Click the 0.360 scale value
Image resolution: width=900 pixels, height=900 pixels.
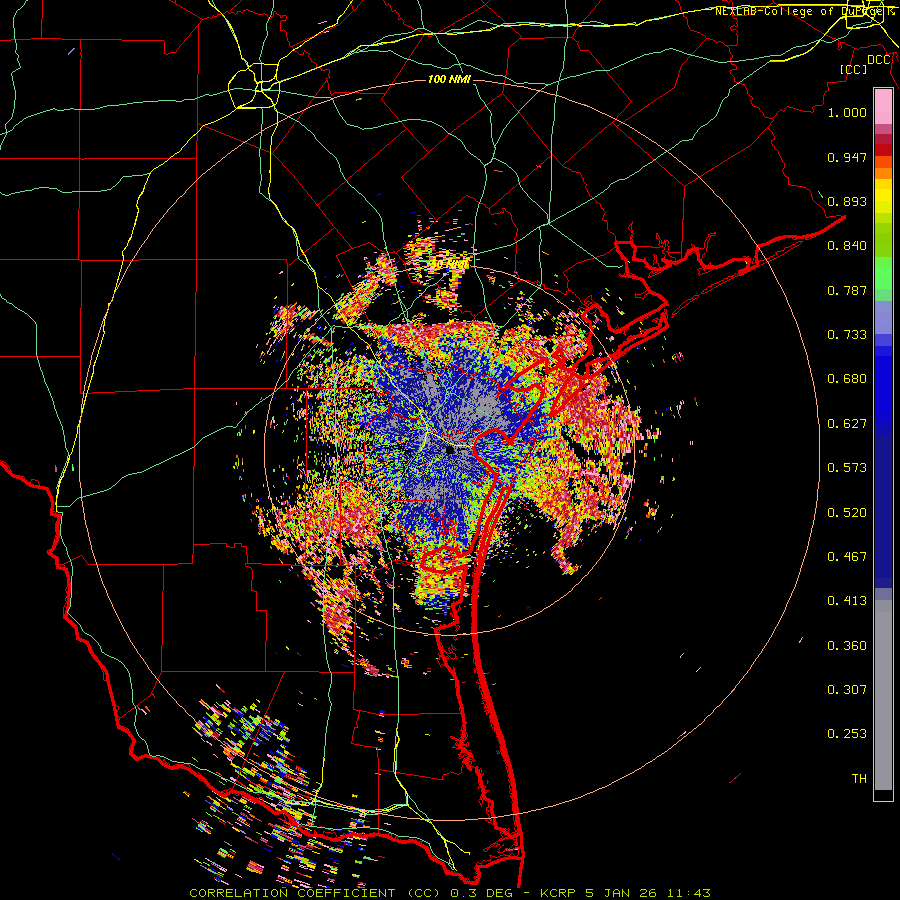click(x=847, y=645)
